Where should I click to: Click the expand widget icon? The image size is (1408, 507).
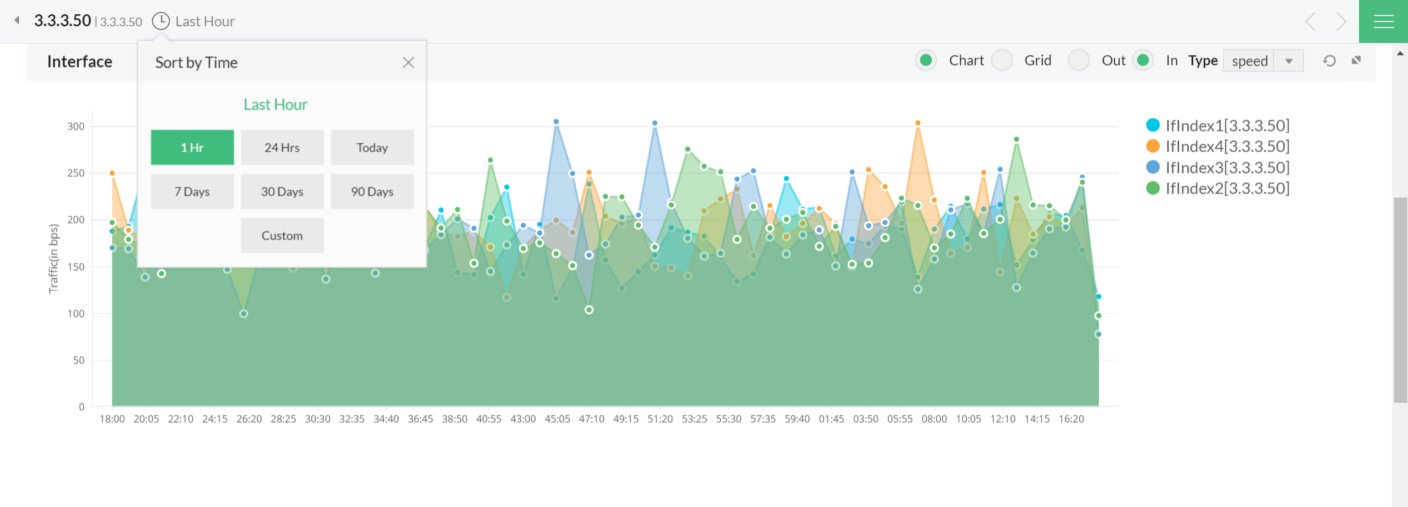[1357, 61]
